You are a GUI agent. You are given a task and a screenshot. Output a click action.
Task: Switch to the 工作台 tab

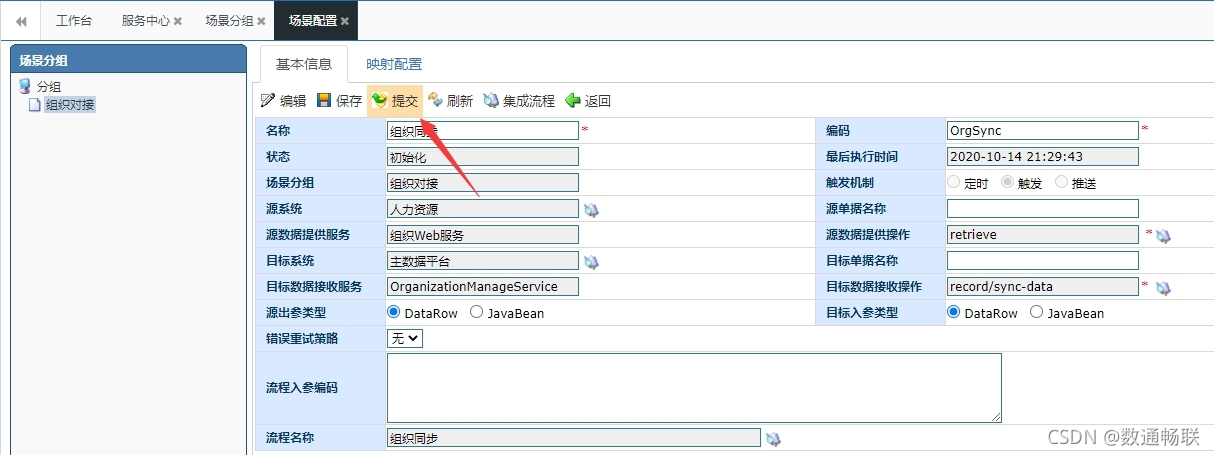pos(74,21)
